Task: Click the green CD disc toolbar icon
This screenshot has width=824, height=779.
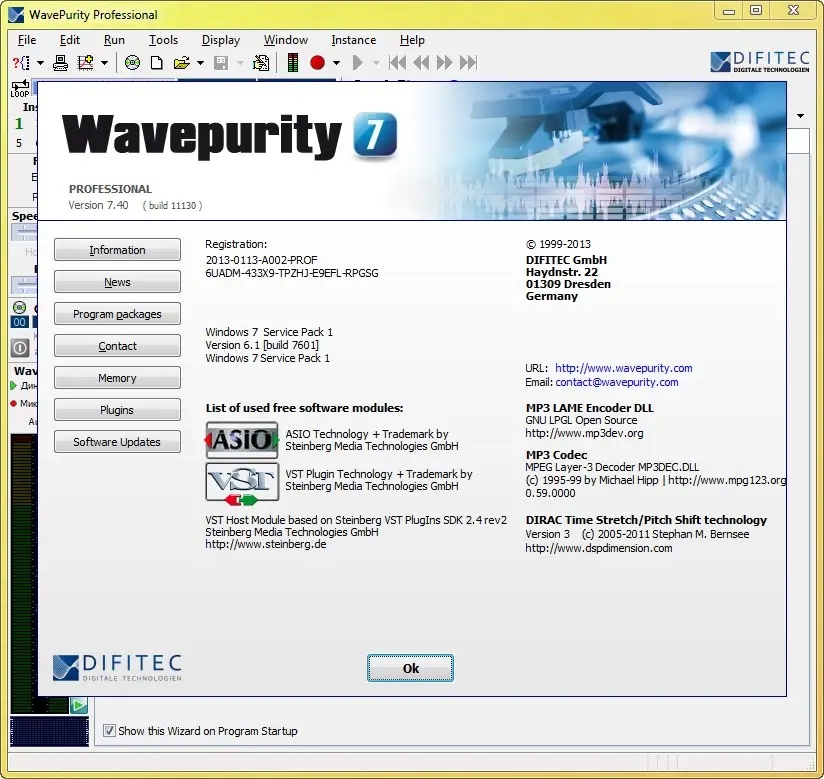Action: (x=132, y=63)
